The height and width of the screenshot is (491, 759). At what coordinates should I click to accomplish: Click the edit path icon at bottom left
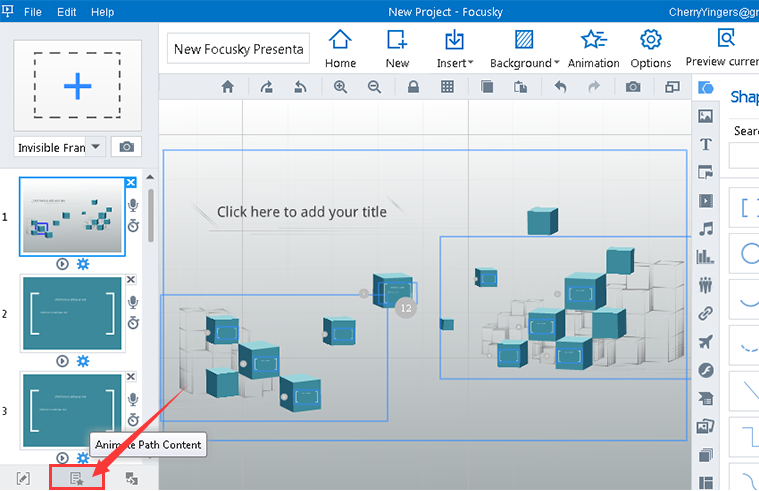[x=23, y=478]
